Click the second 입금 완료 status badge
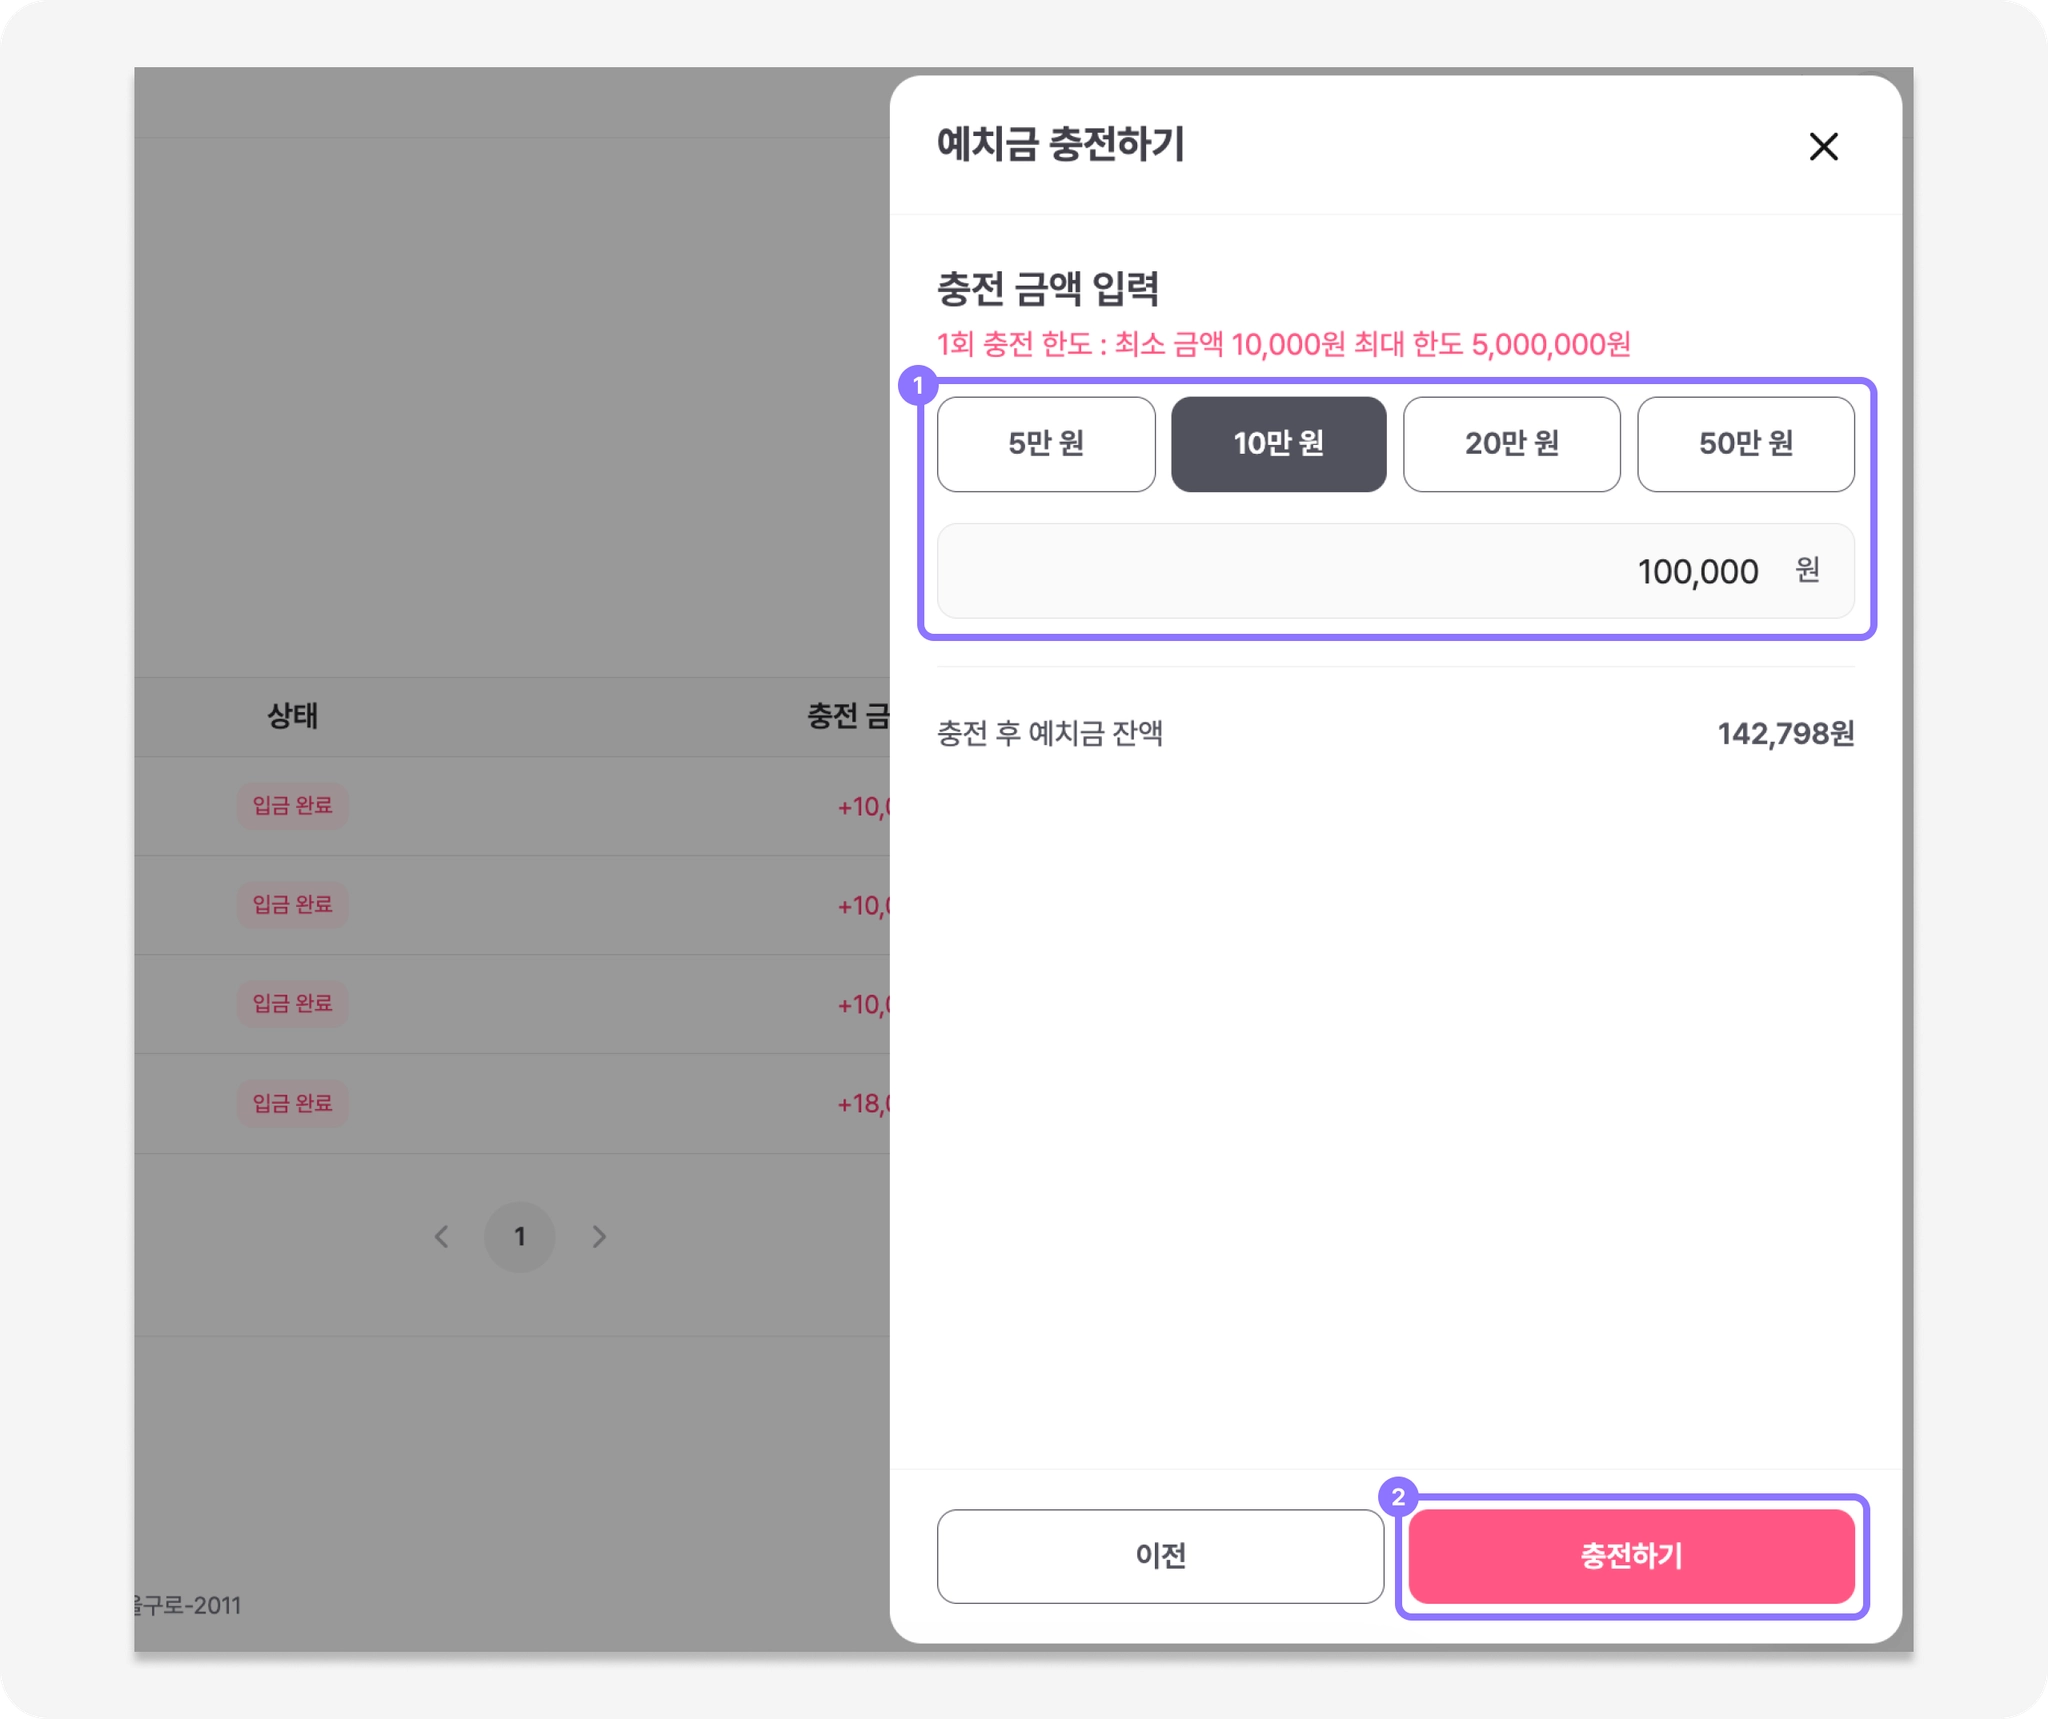2048x1719 pixels. click(x=292, y=904)
